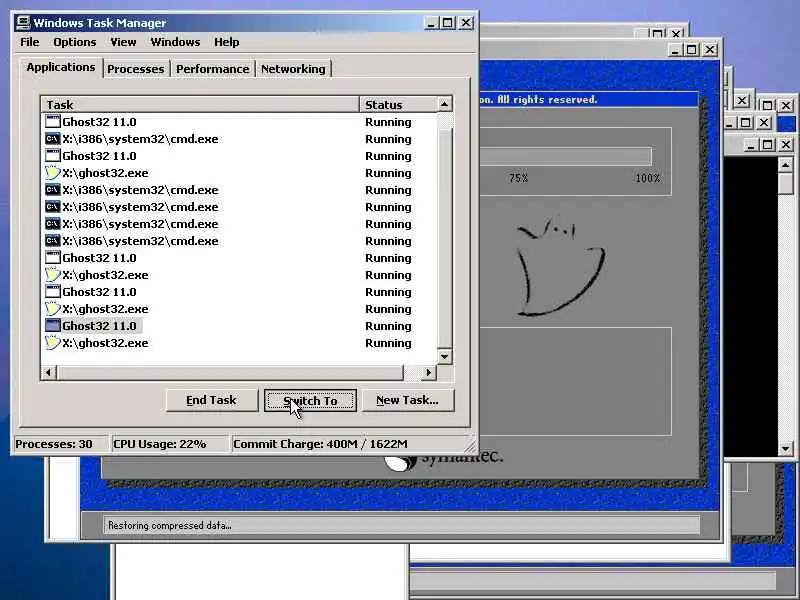Click the 75% progress label in Ghost

click(518, 178)
